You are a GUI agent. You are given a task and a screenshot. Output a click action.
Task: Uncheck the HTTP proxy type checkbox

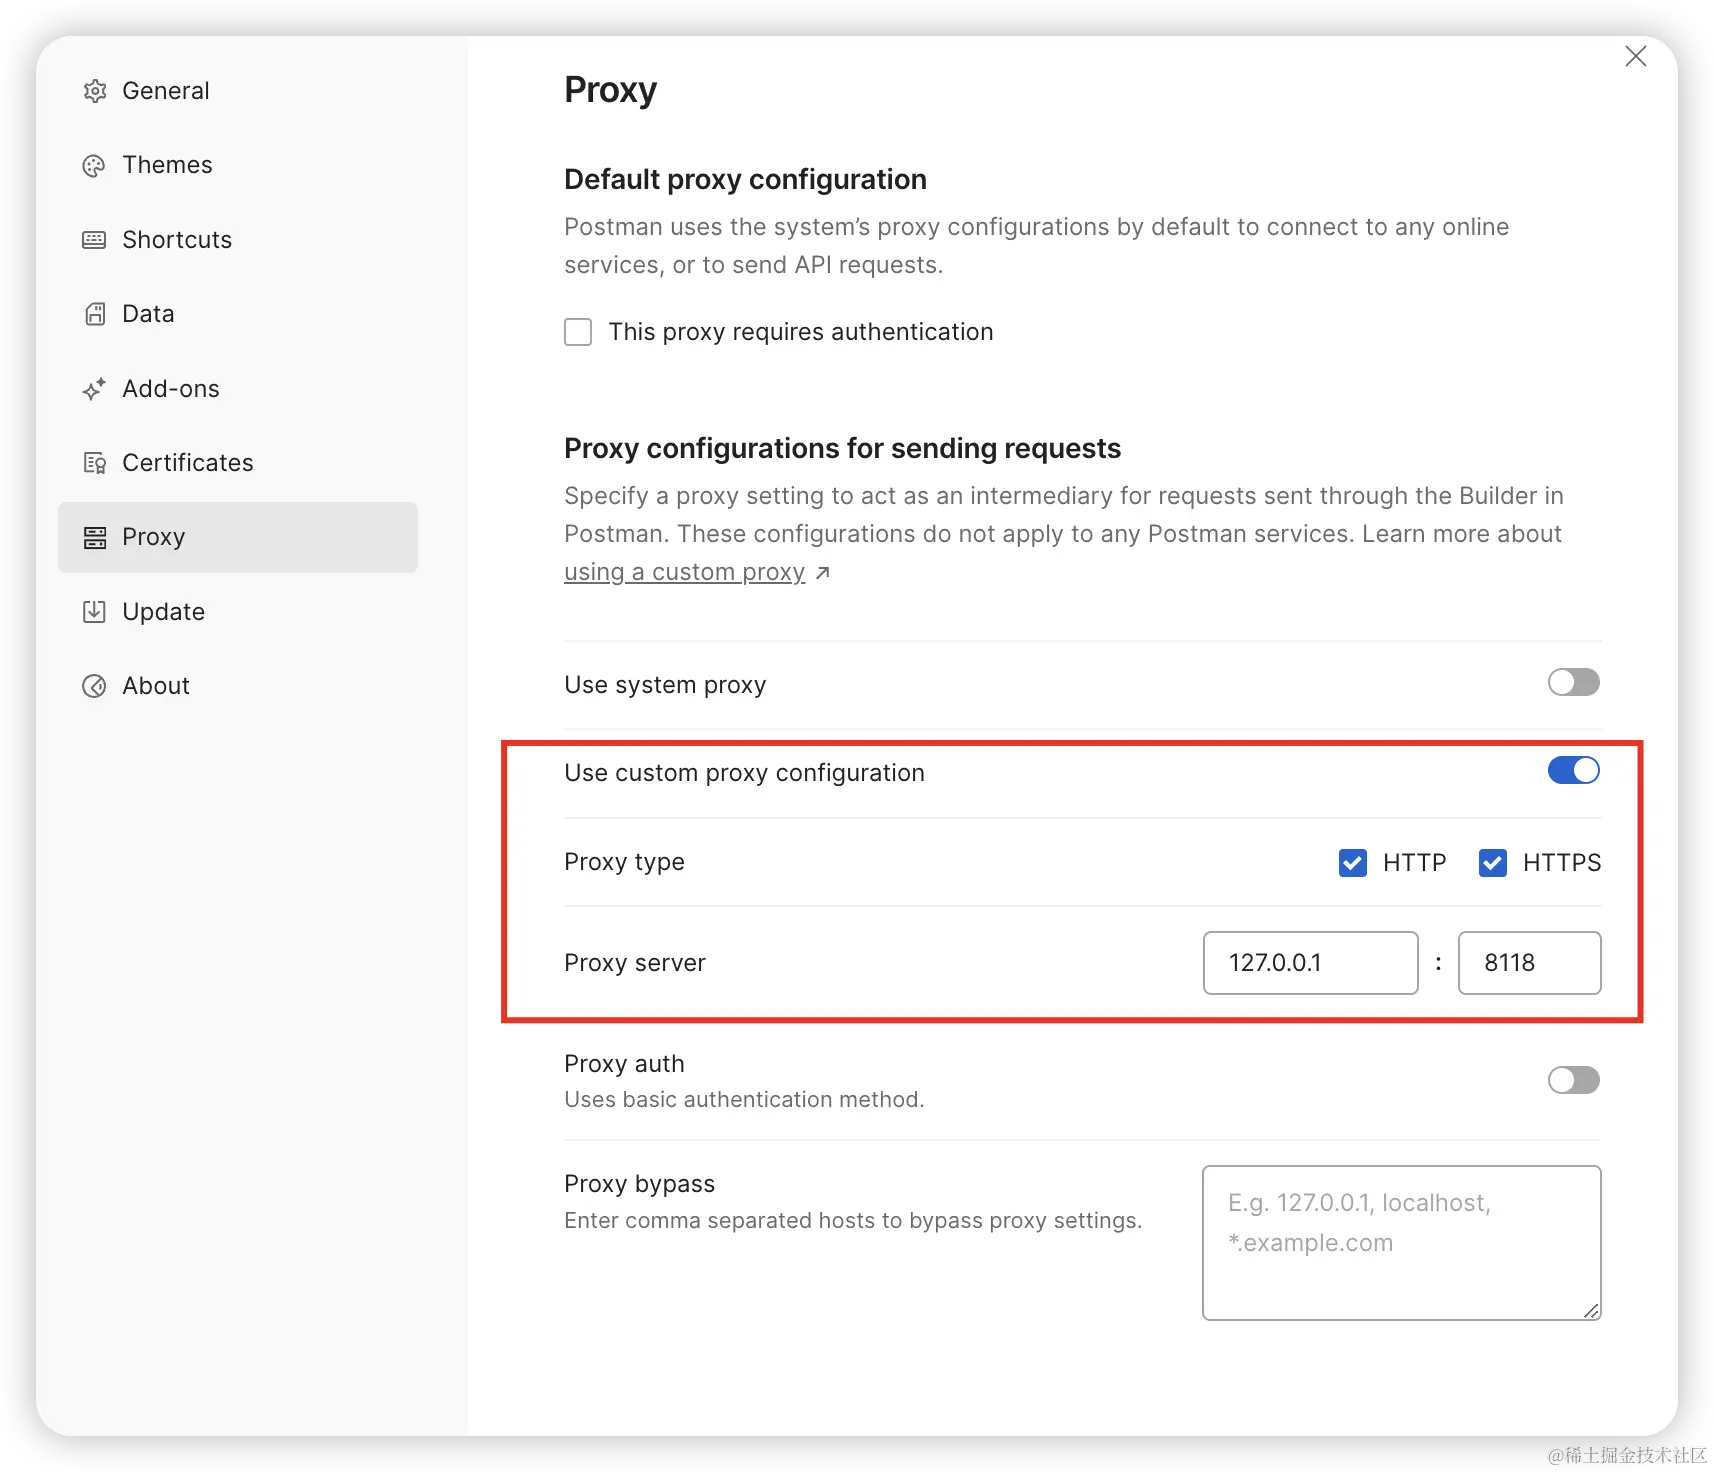click(x=1353, y=863)
